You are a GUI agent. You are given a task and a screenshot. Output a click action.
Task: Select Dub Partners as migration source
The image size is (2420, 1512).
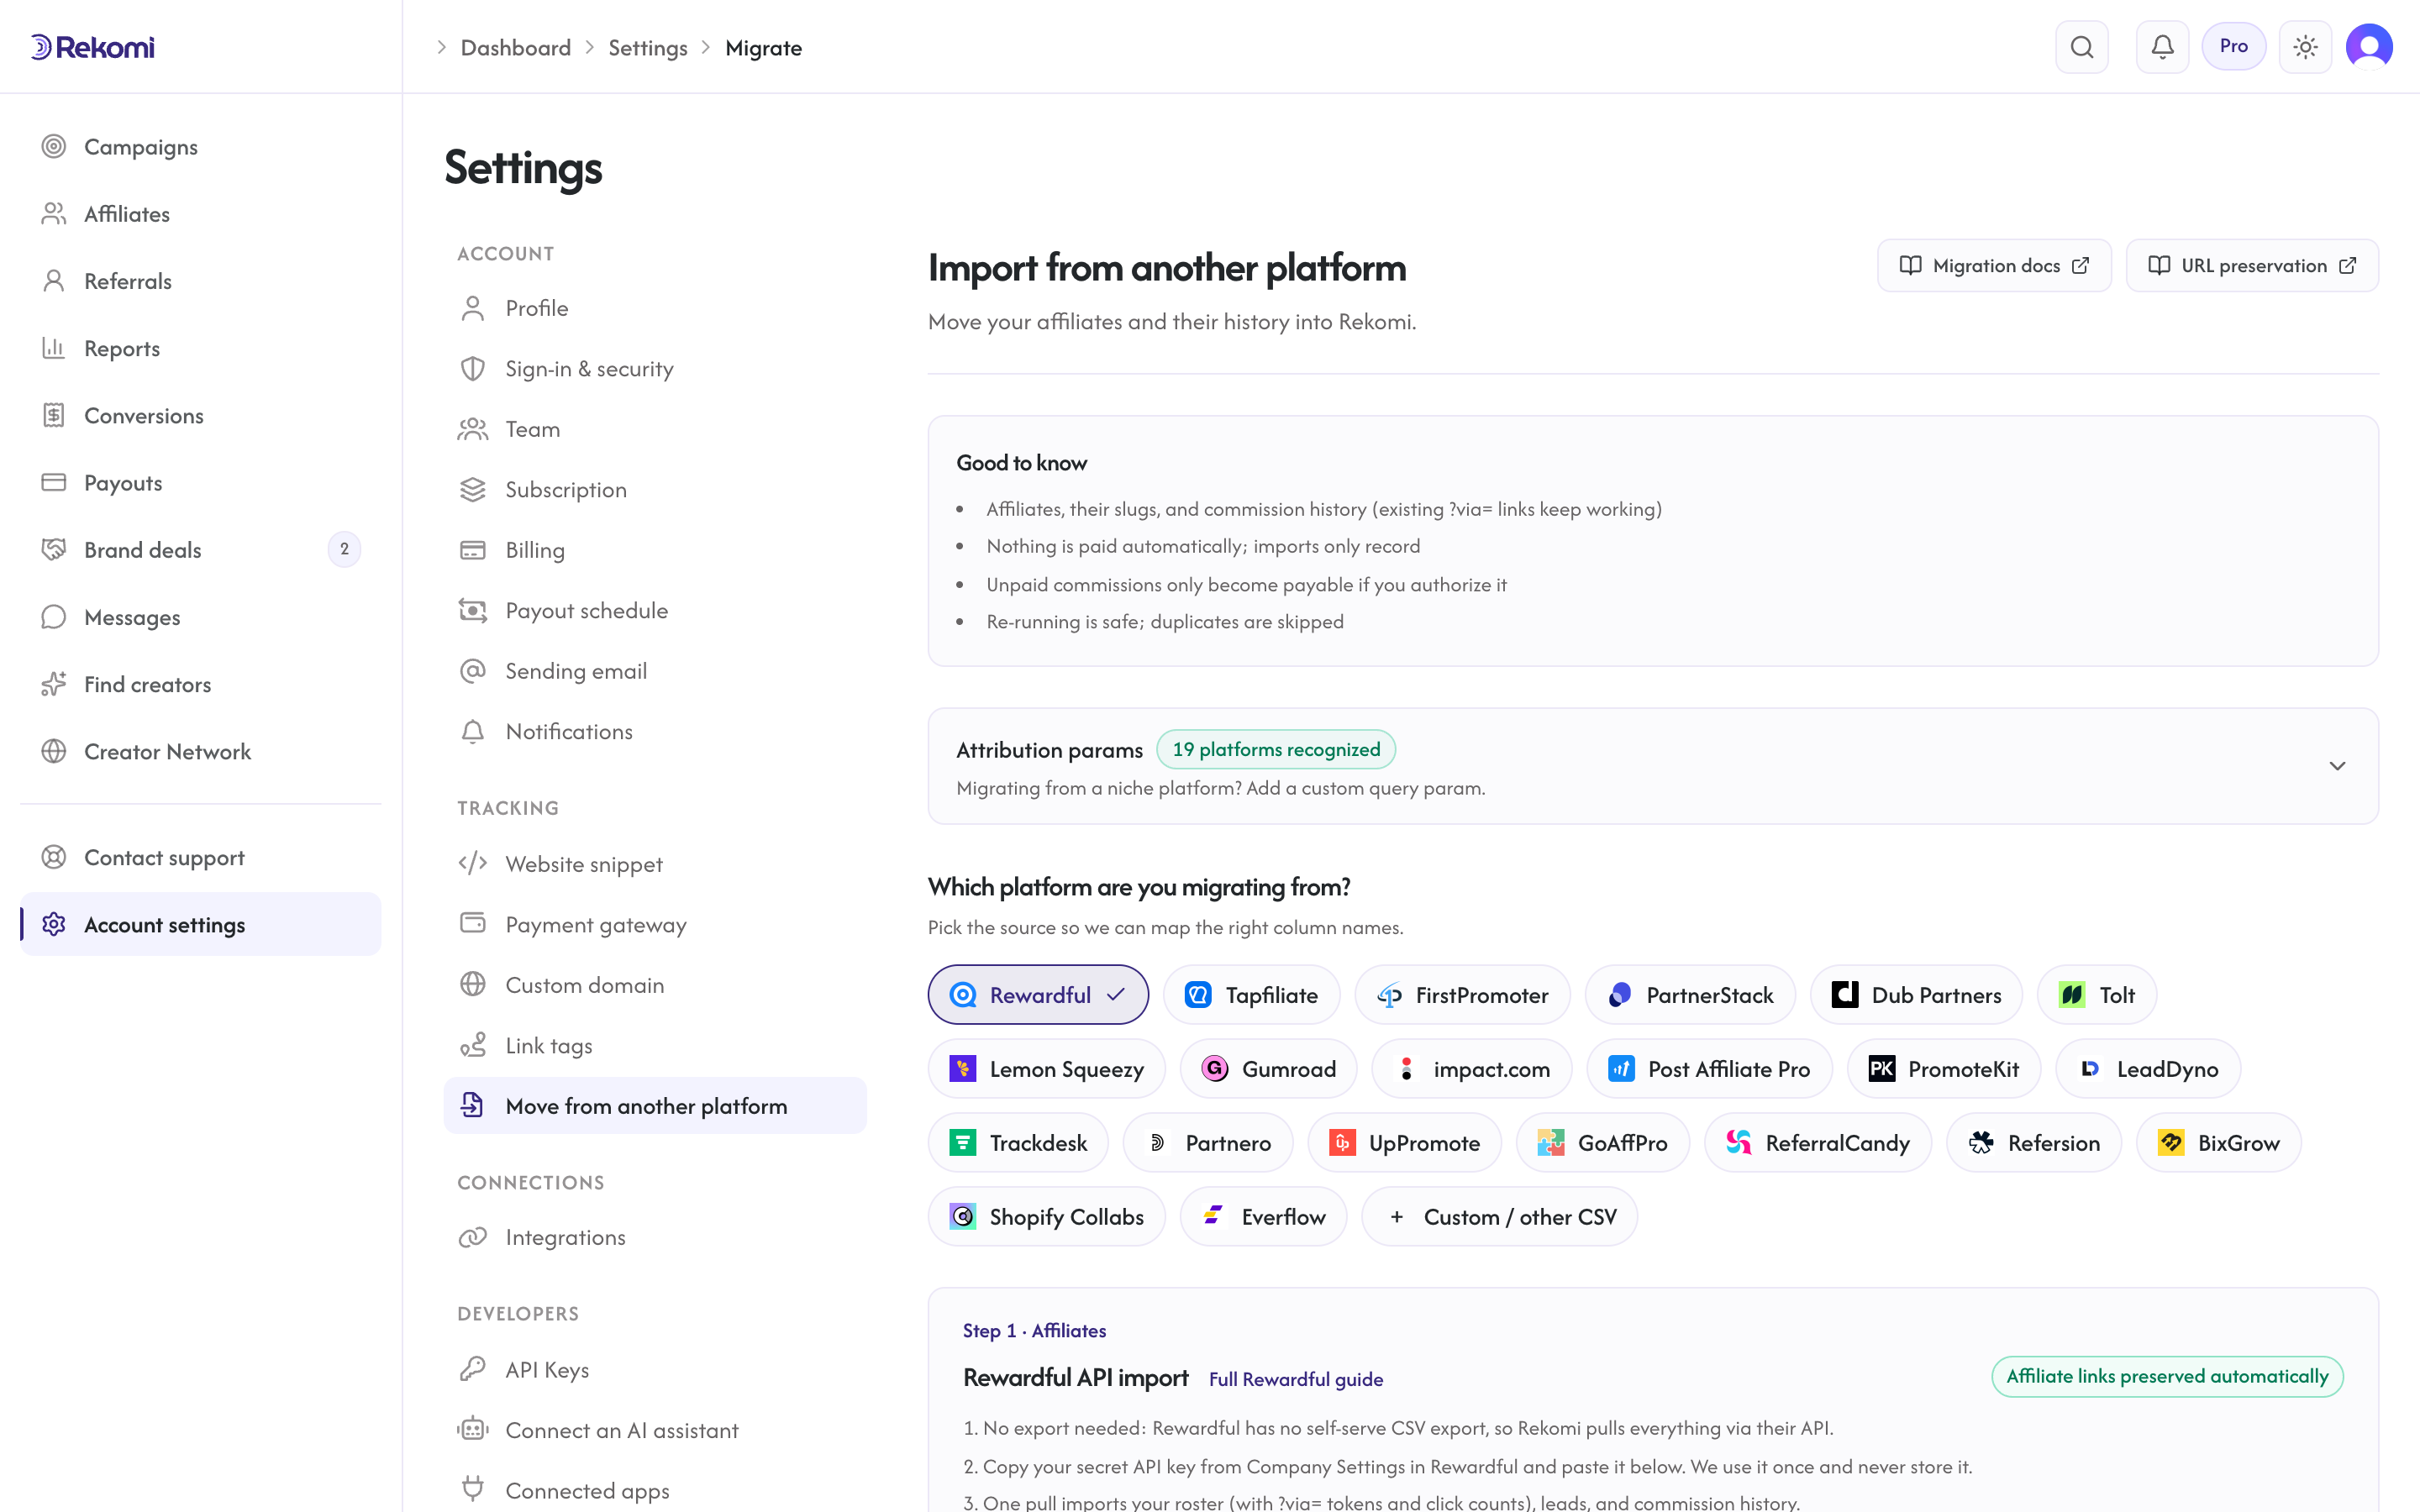1916,995
